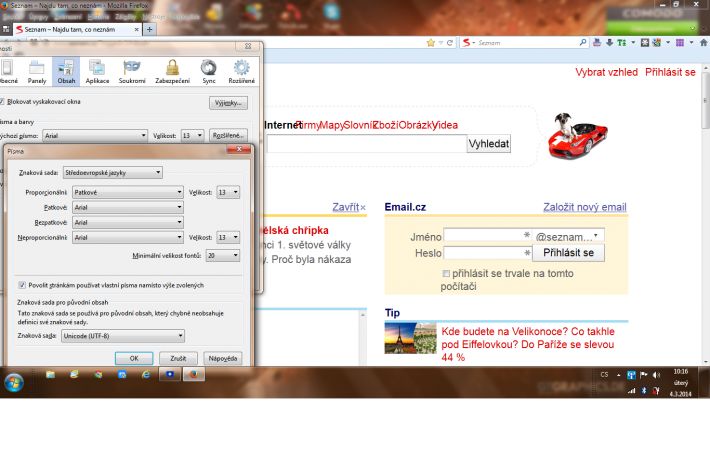Click the Jméno email input field
The width and height of the screenshot is (710, 470).
coord(488,235)
